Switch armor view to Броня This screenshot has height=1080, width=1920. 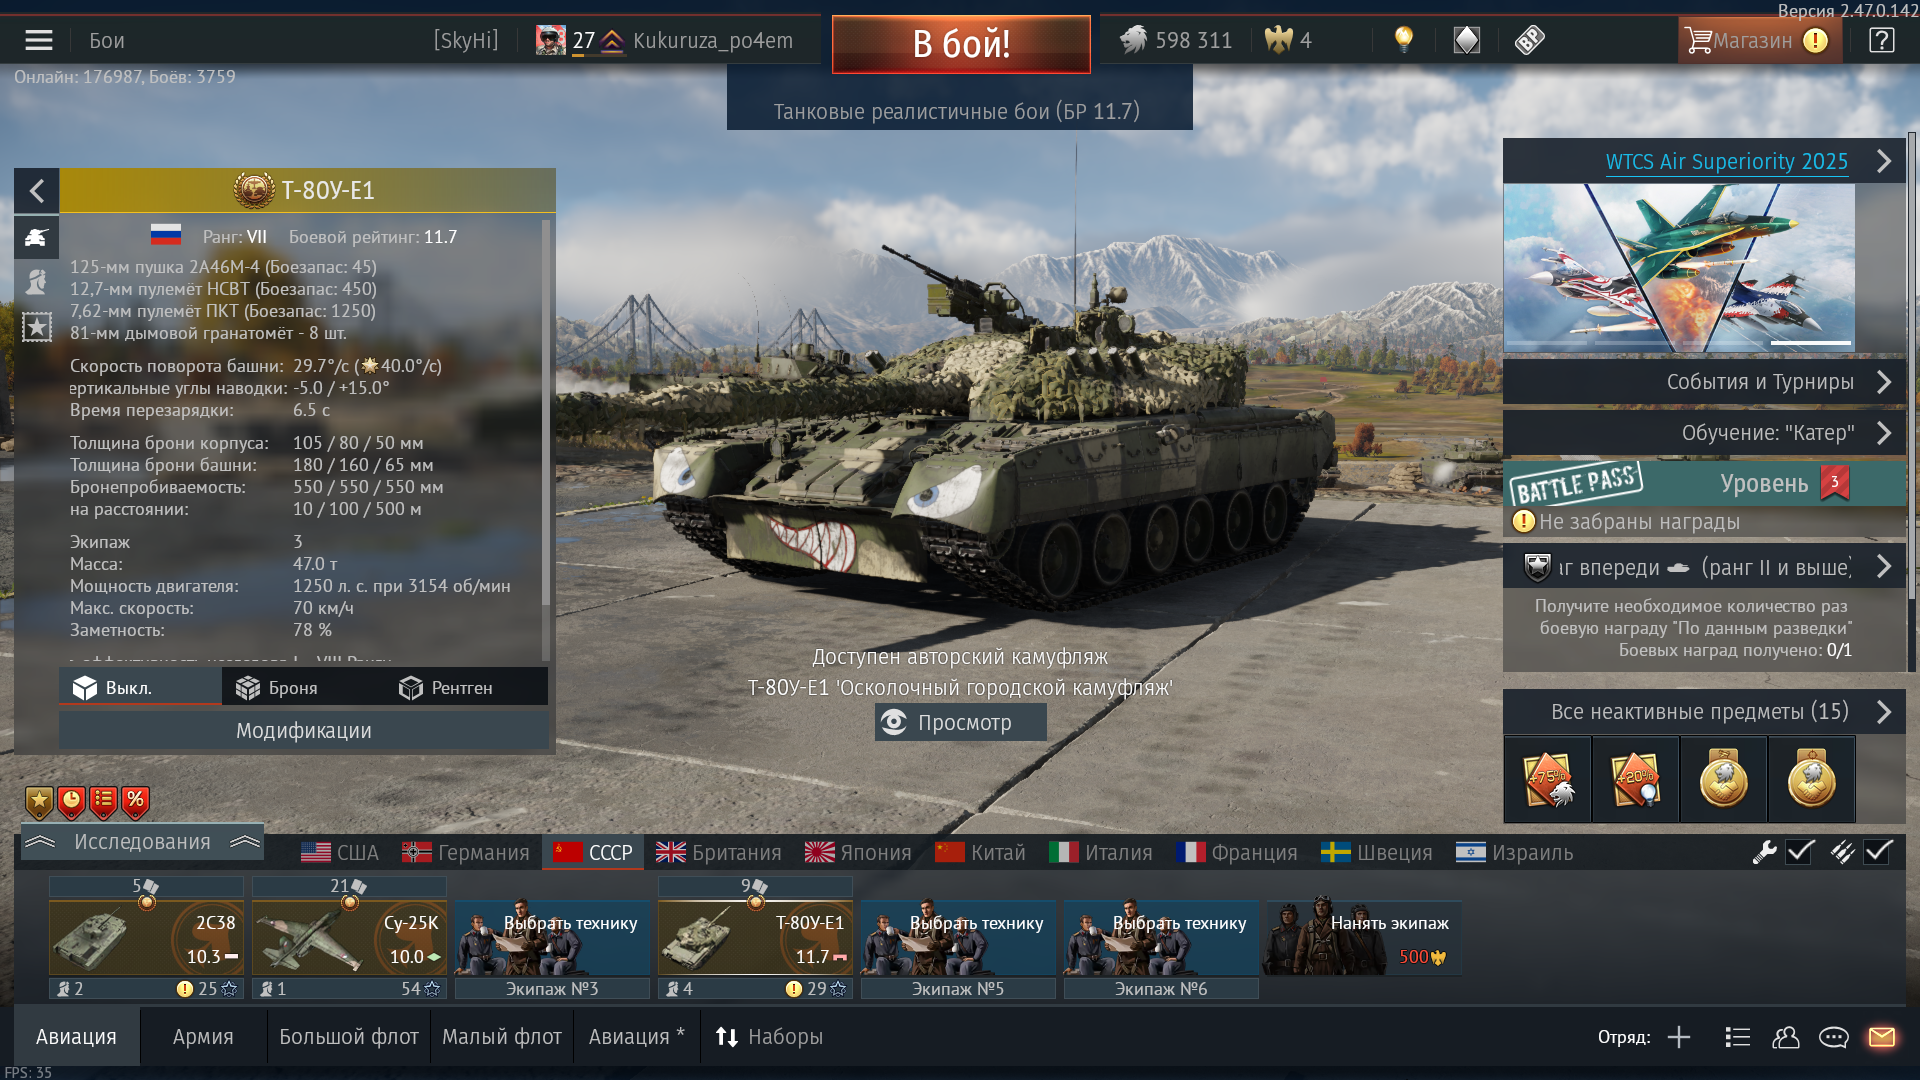[277, 688]
